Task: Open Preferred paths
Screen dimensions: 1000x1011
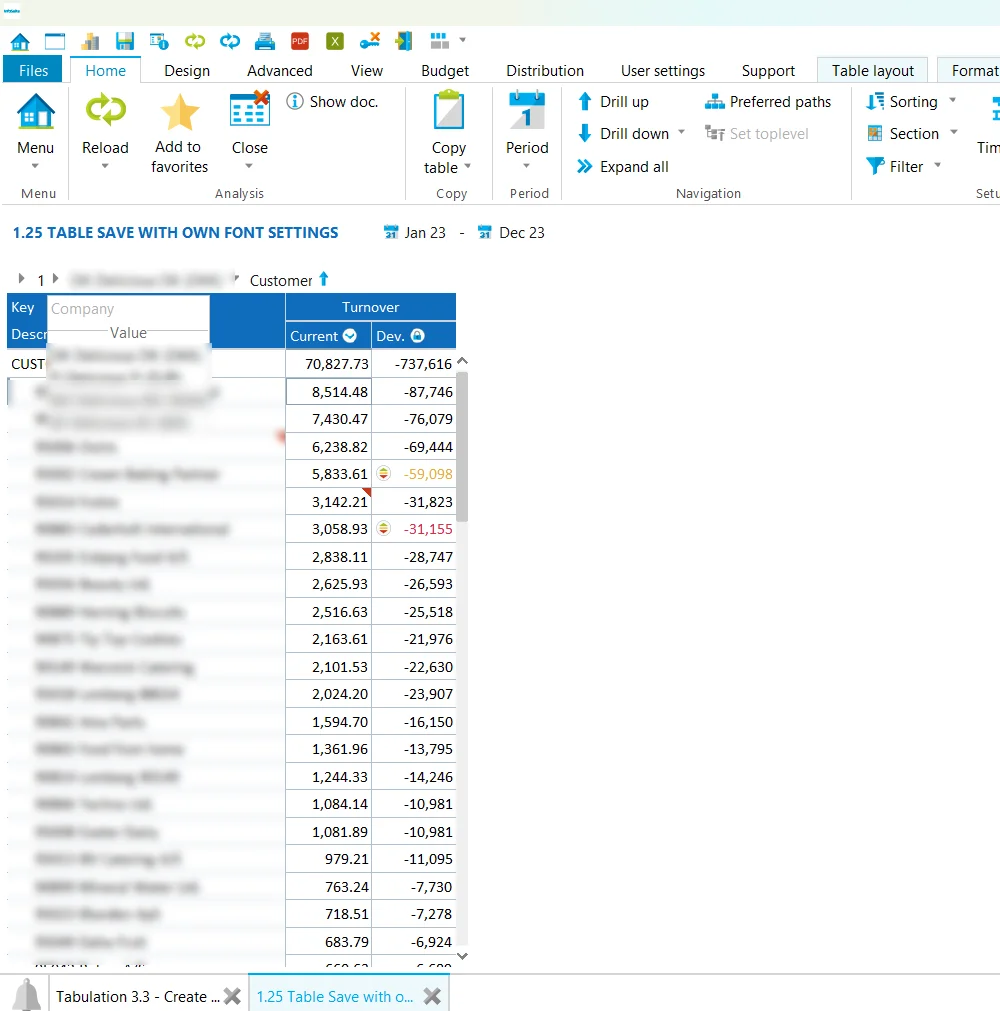Action: point(768,101)
